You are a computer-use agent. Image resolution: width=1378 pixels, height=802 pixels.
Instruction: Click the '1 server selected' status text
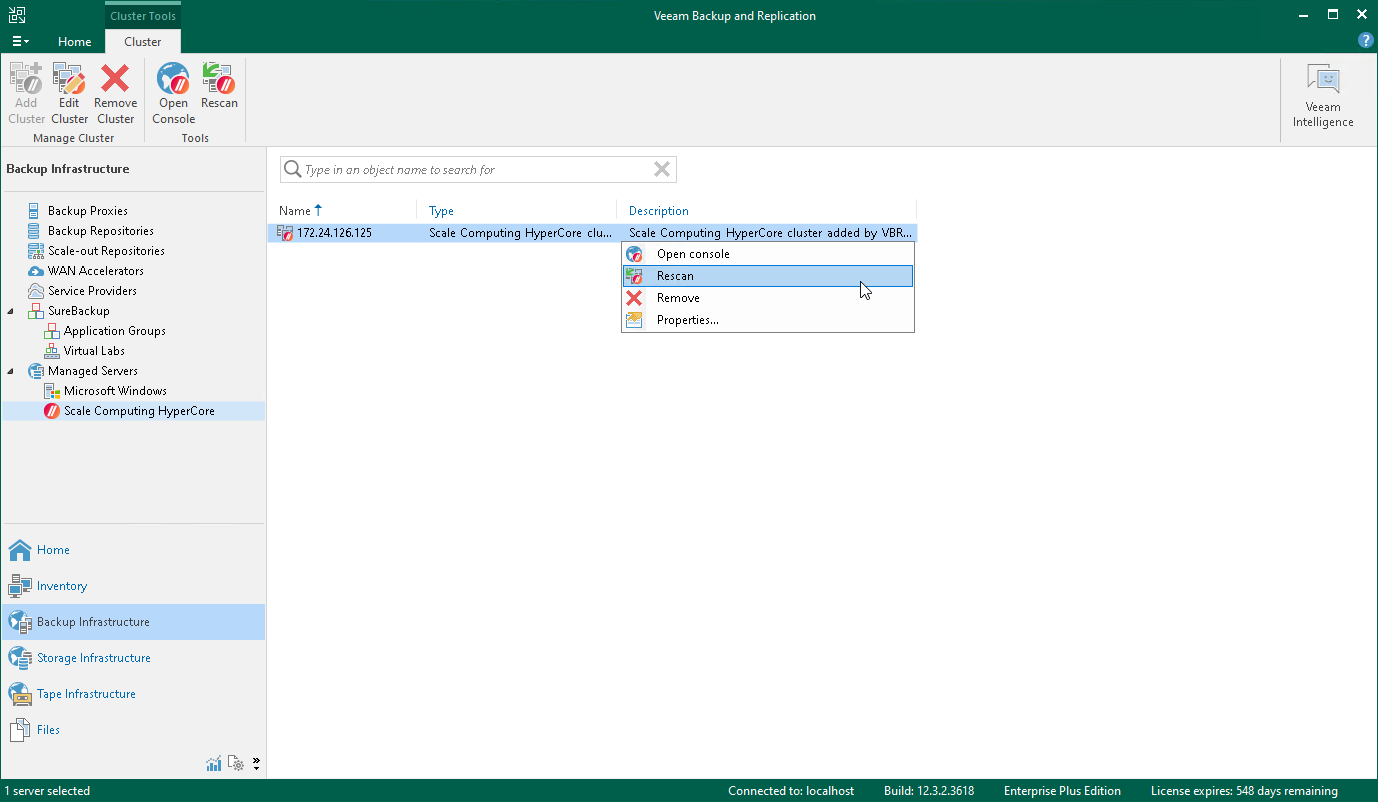(47, 791)
